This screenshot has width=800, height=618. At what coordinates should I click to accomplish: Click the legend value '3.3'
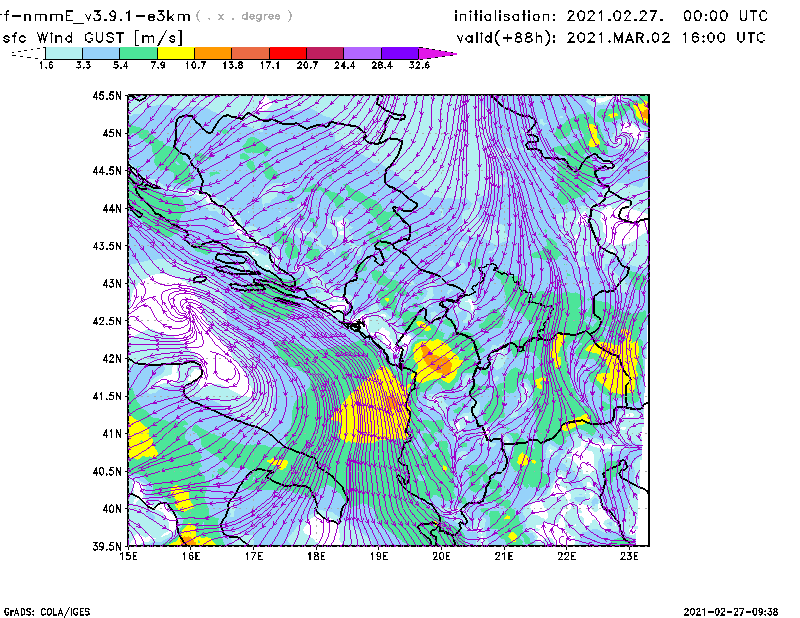(83, 65)
